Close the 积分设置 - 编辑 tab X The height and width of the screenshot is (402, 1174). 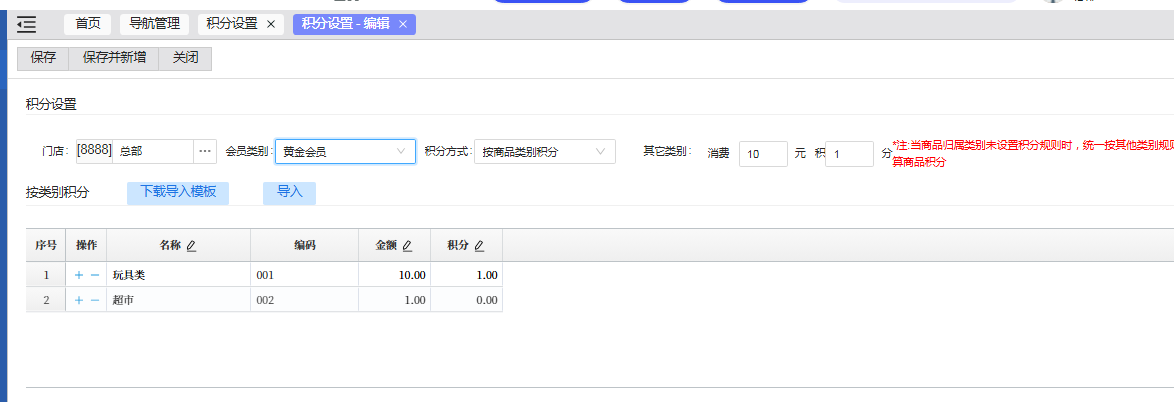click(x=403, y=25)
